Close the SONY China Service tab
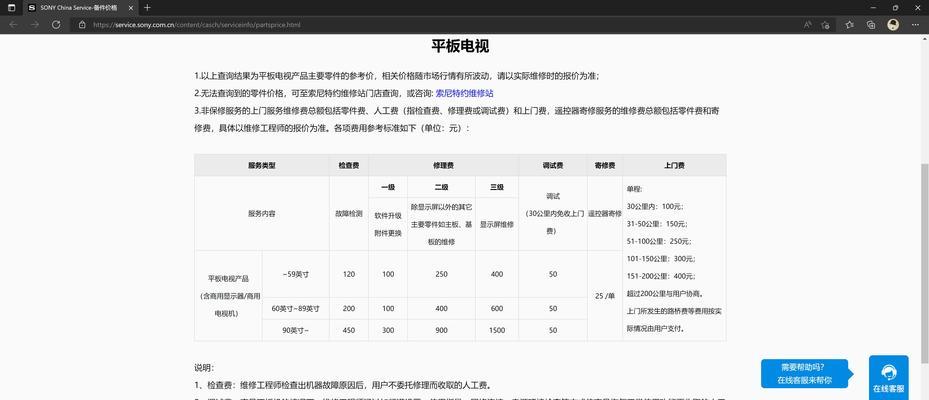 click(x=131, y=8)
